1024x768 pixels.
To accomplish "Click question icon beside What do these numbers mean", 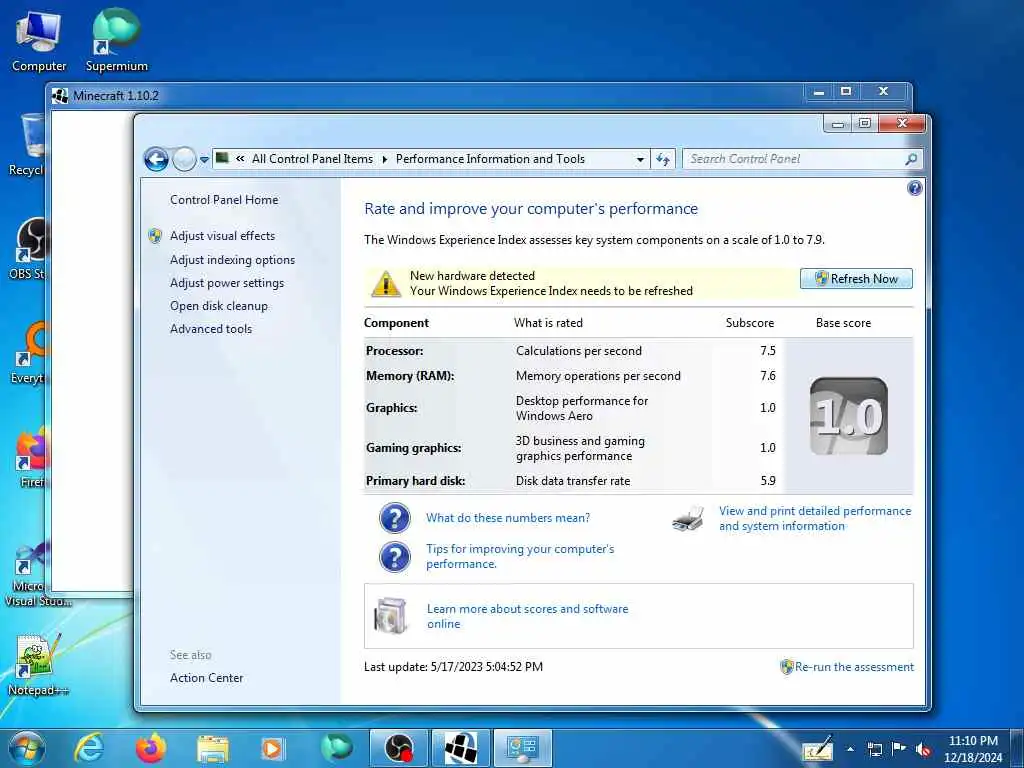I will [394, 519].
